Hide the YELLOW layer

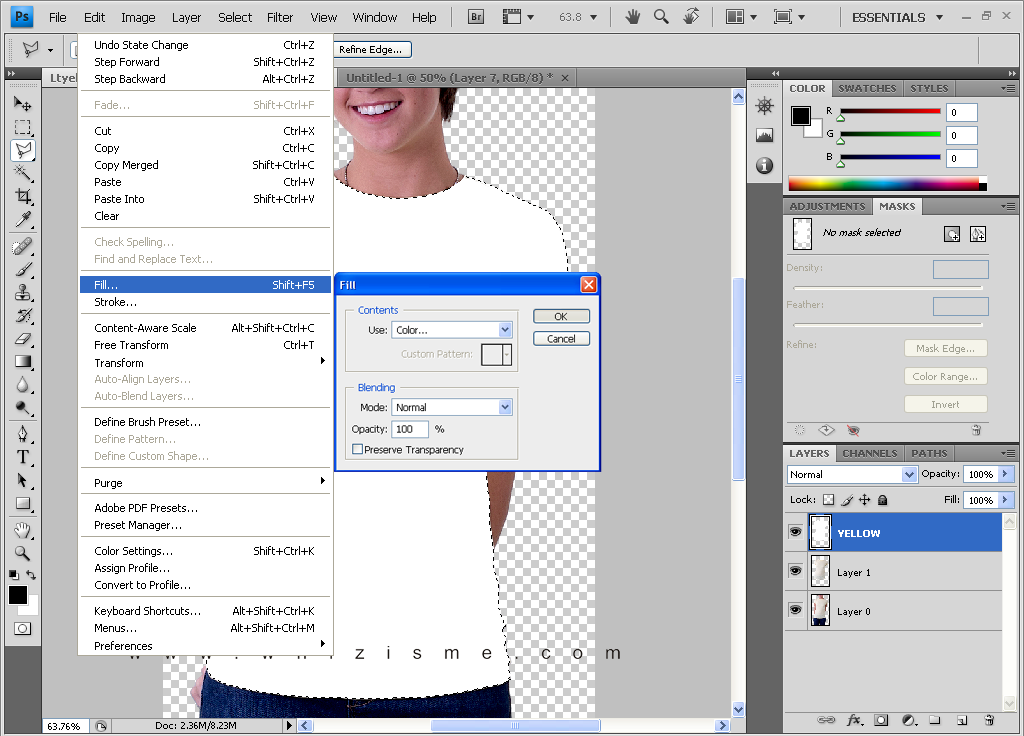coord(795,532)
